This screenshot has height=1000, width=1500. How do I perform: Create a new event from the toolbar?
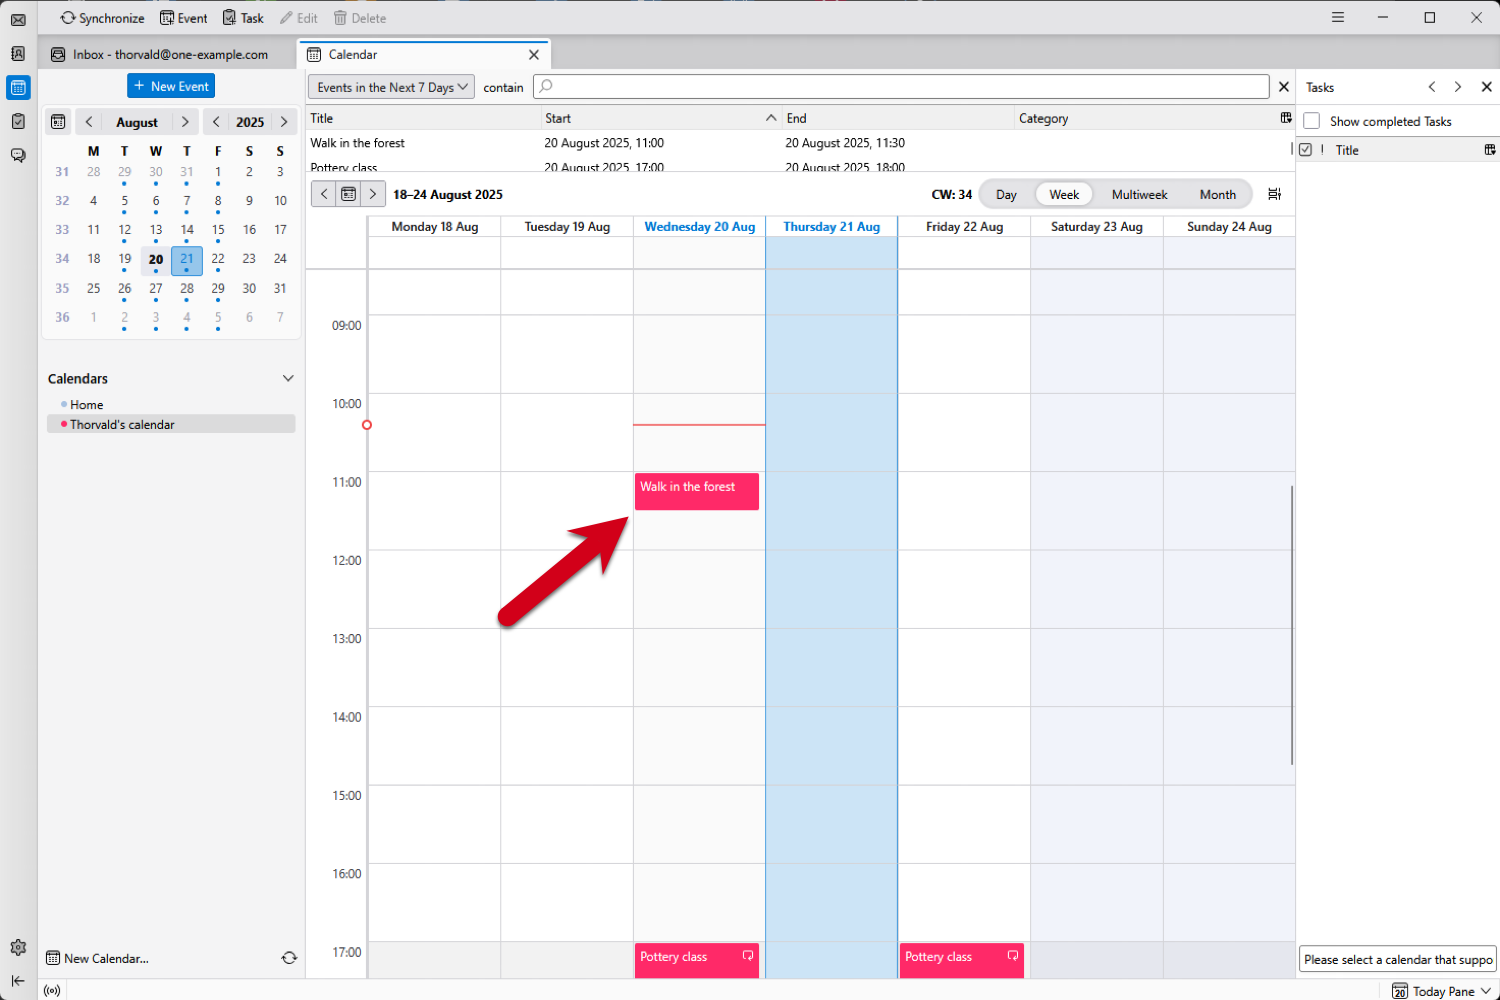coord(183,17)
